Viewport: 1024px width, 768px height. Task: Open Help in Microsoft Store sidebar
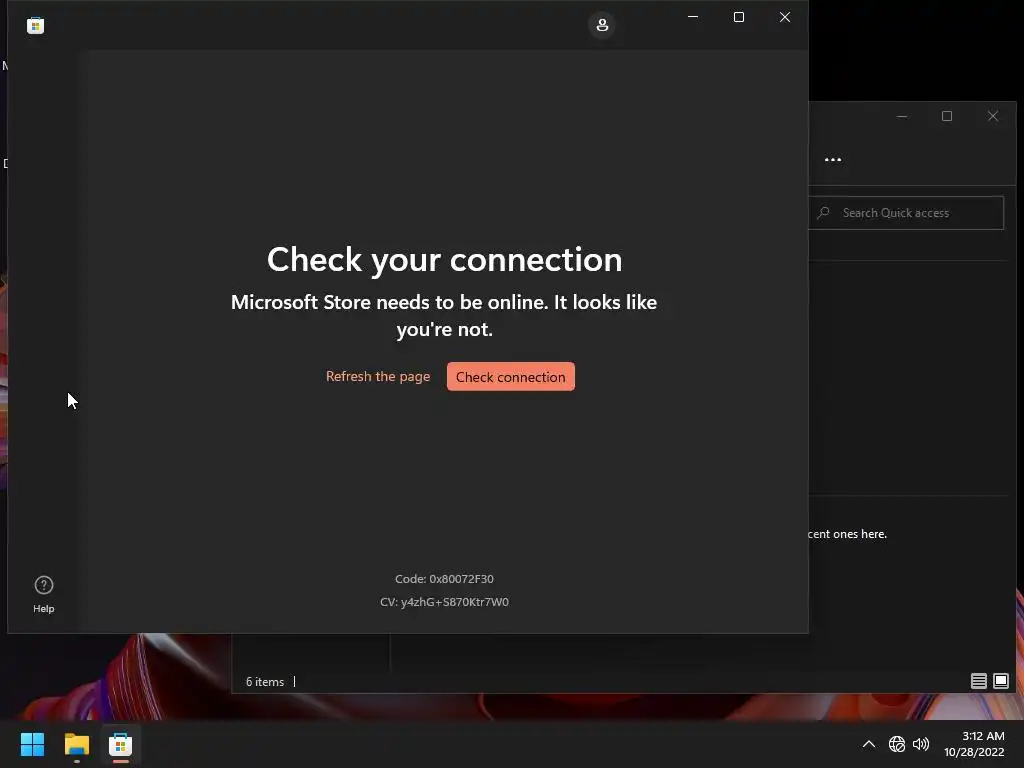pyautogui.click(x=44, y=594)
